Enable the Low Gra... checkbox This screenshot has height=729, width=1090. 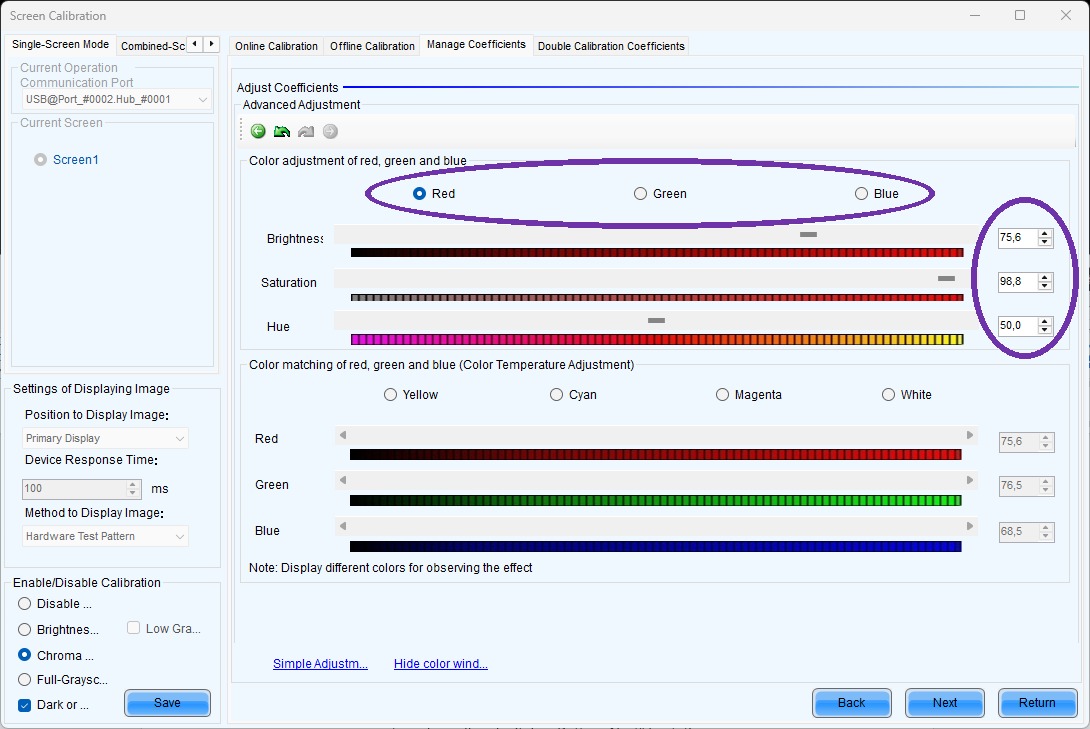pyautogui.click(x=133, y=628)
